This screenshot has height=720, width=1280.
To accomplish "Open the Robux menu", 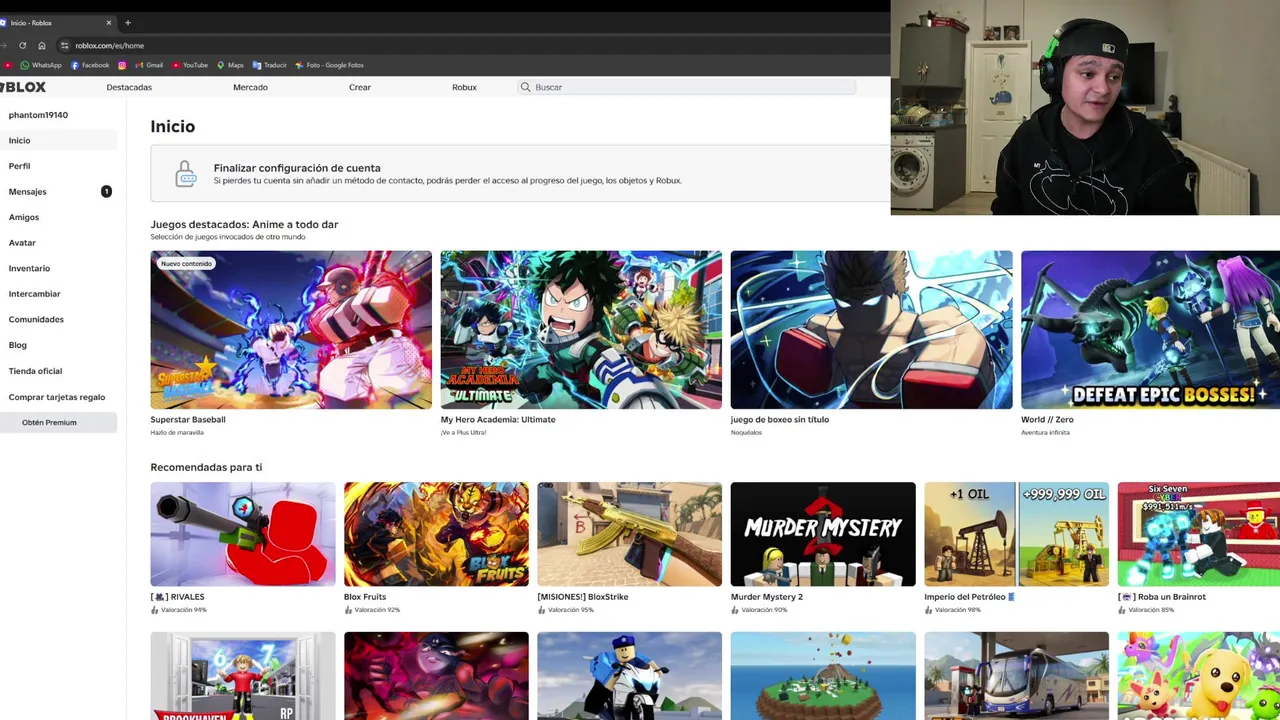I will point(464,87).
